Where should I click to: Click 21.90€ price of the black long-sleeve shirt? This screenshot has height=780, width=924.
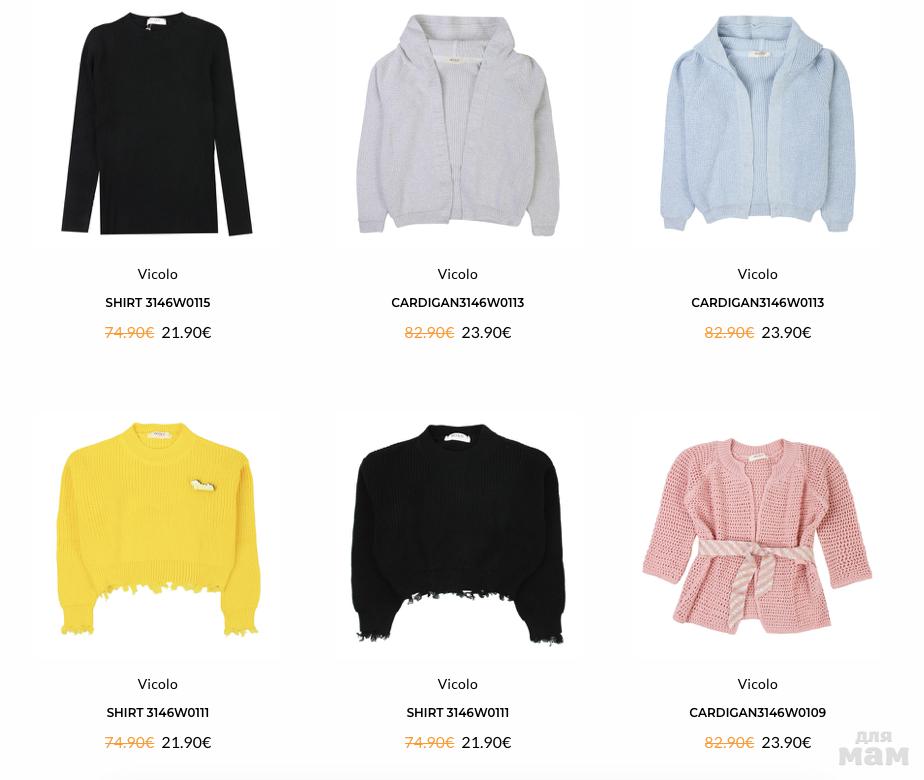pyautogui.click(x=186, y=333)
